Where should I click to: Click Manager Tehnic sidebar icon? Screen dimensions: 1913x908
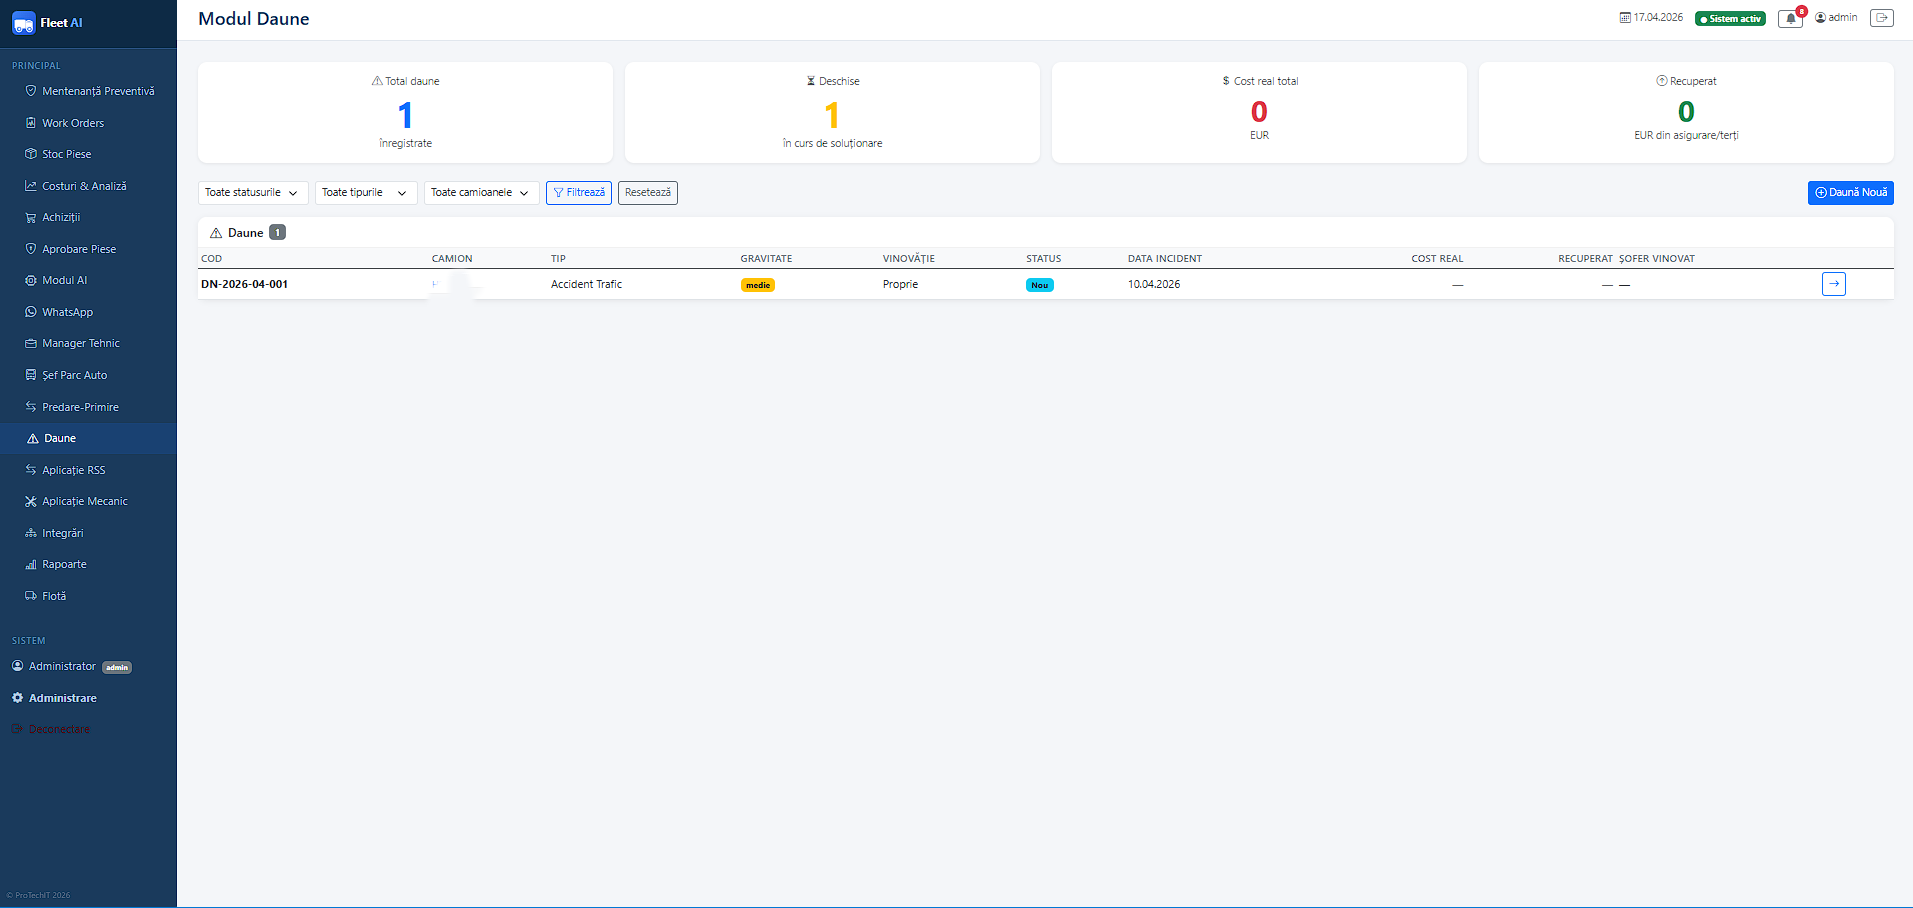tap(31, 343)
